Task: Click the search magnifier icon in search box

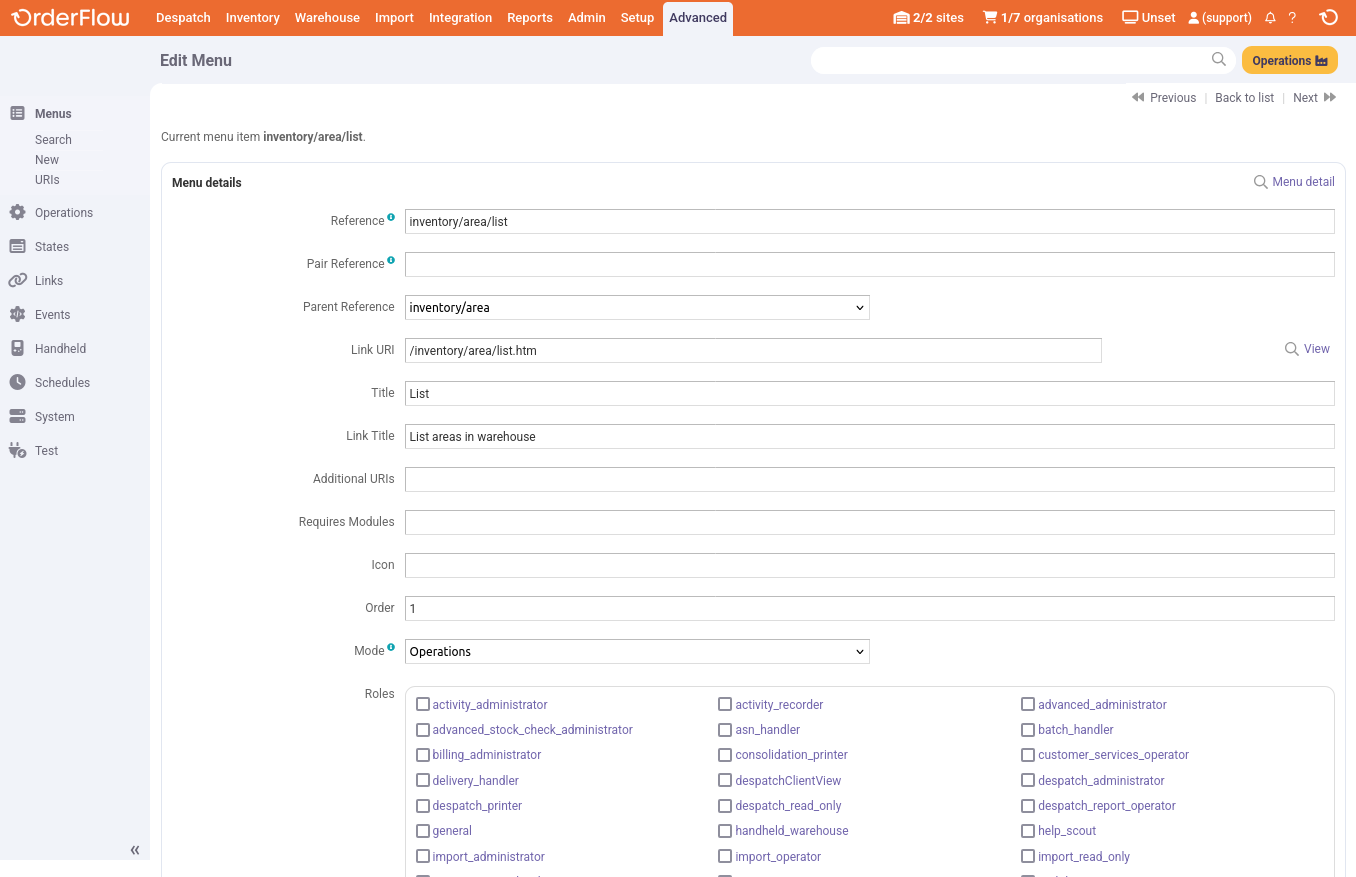Action: pyautogui.click(x=1218, y=60)
